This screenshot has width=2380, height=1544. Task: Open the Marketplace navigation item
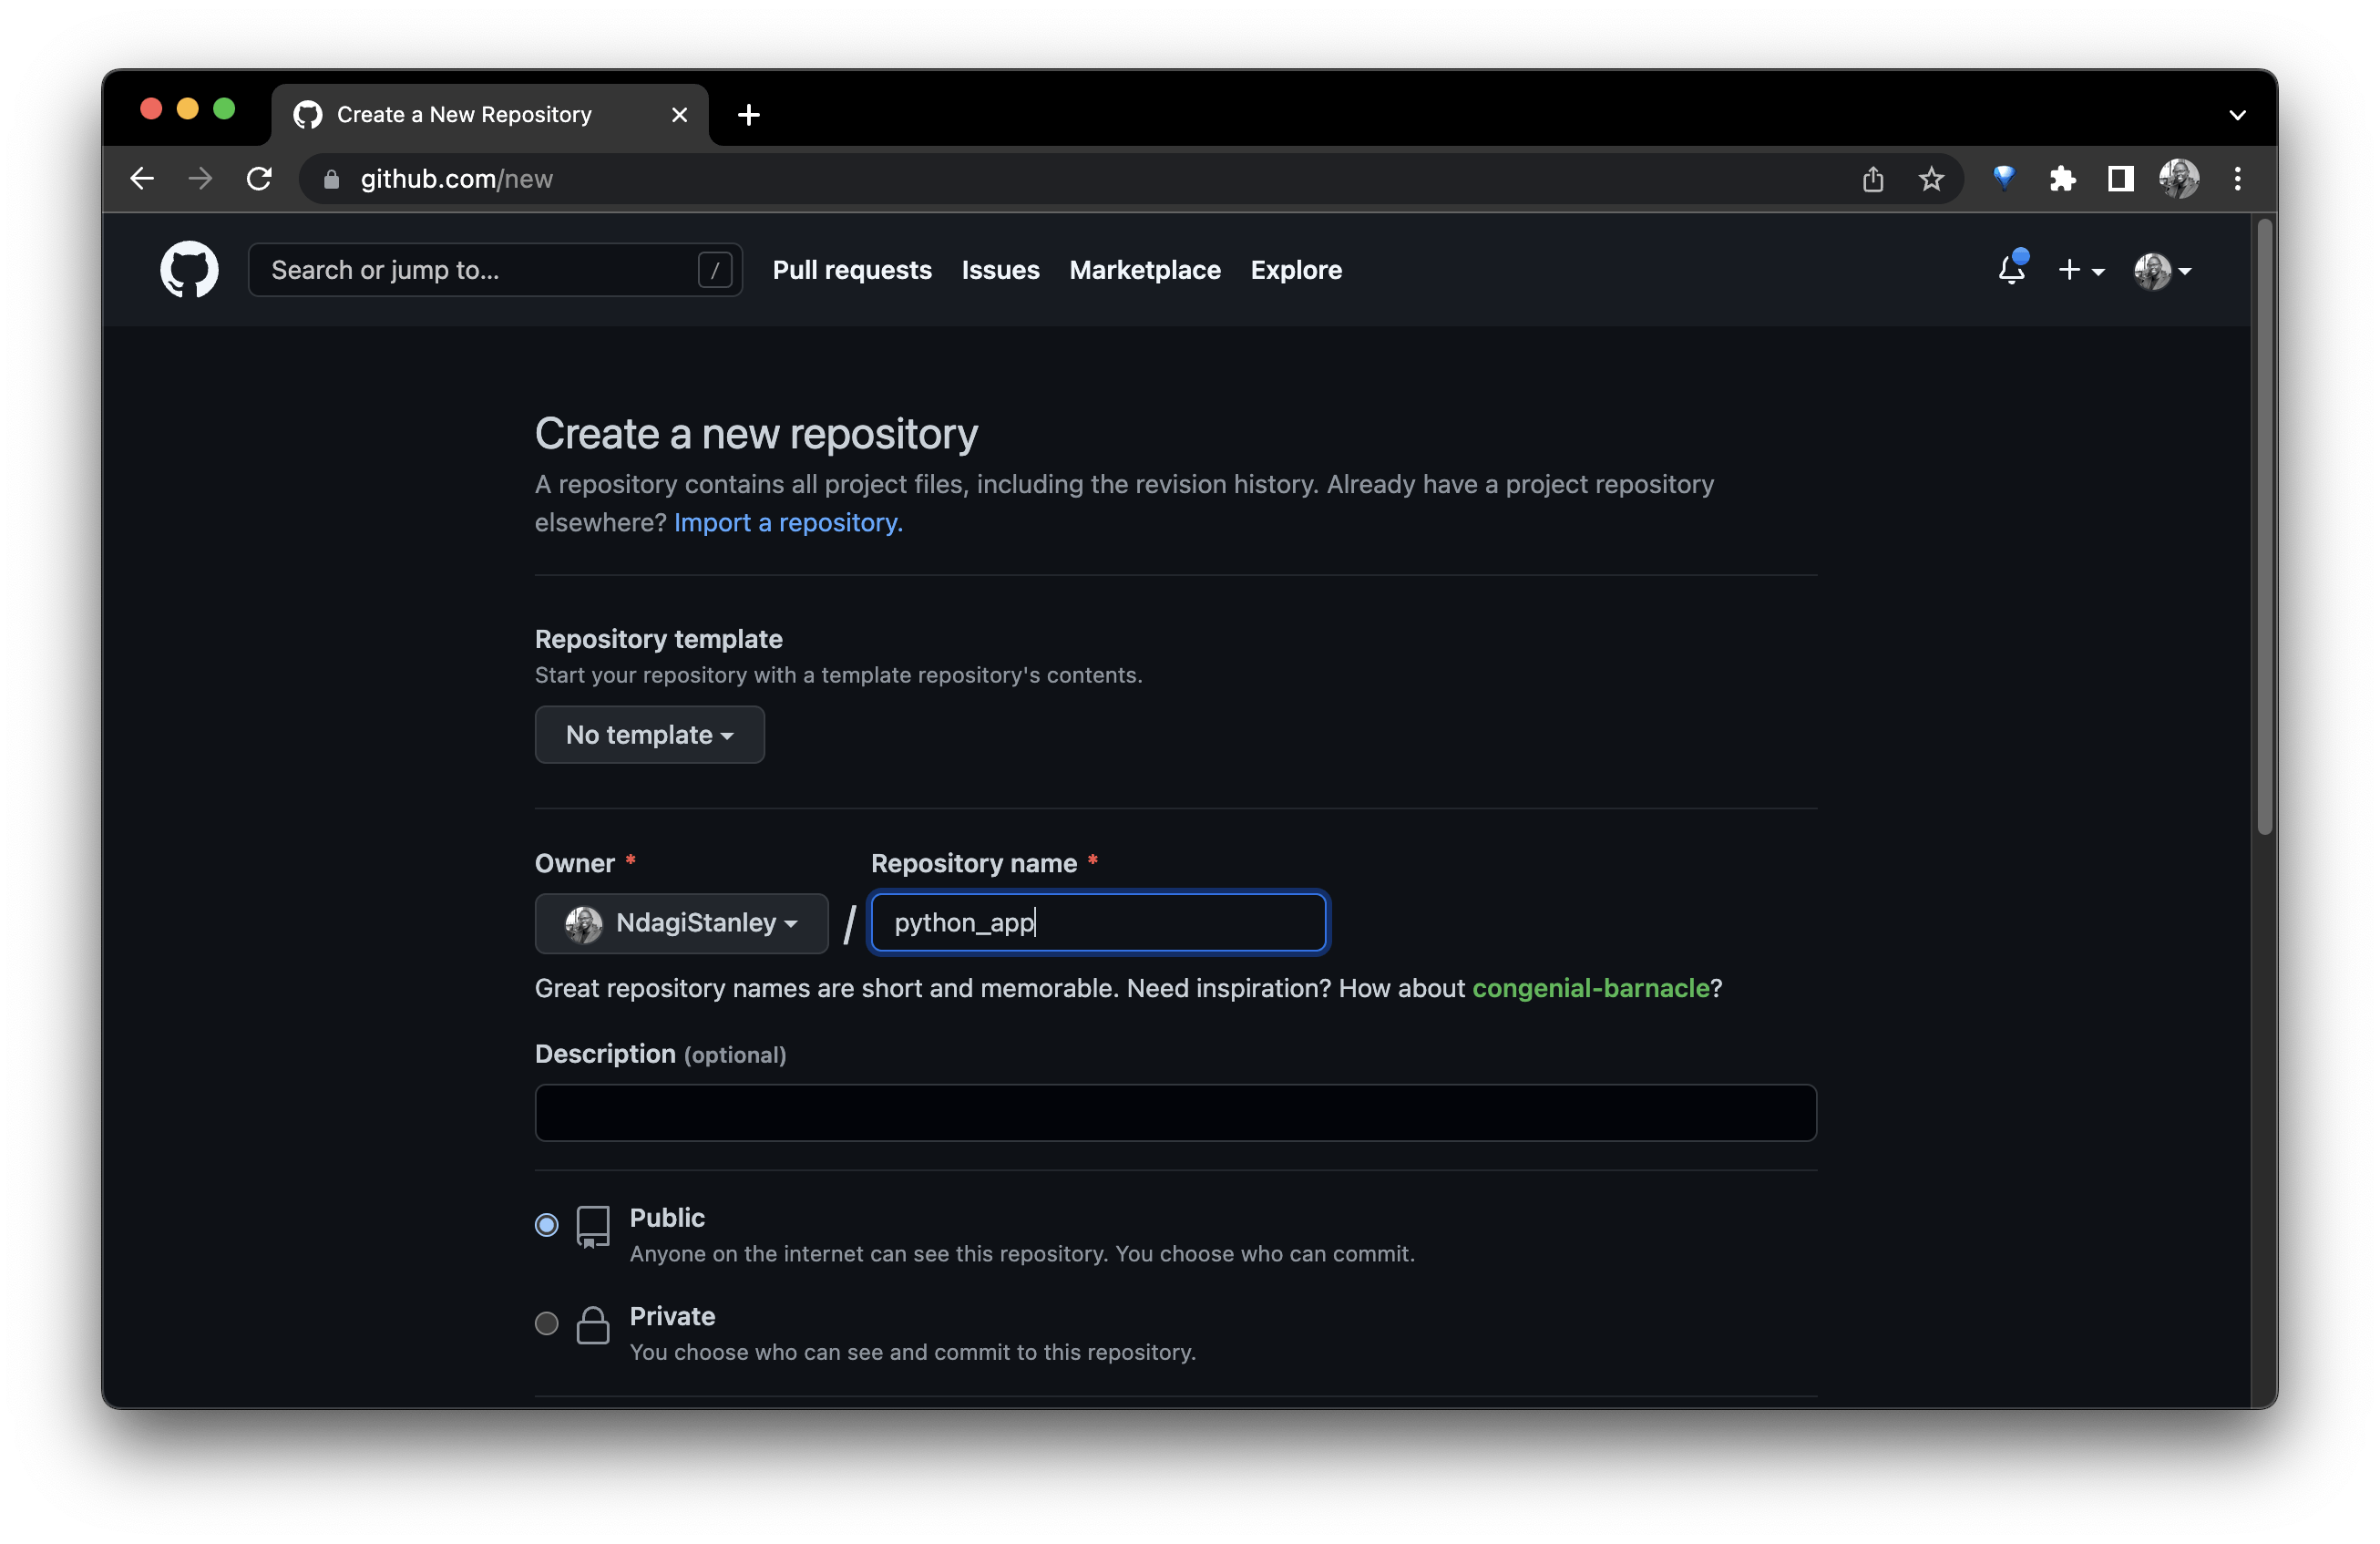[1144, 270]
